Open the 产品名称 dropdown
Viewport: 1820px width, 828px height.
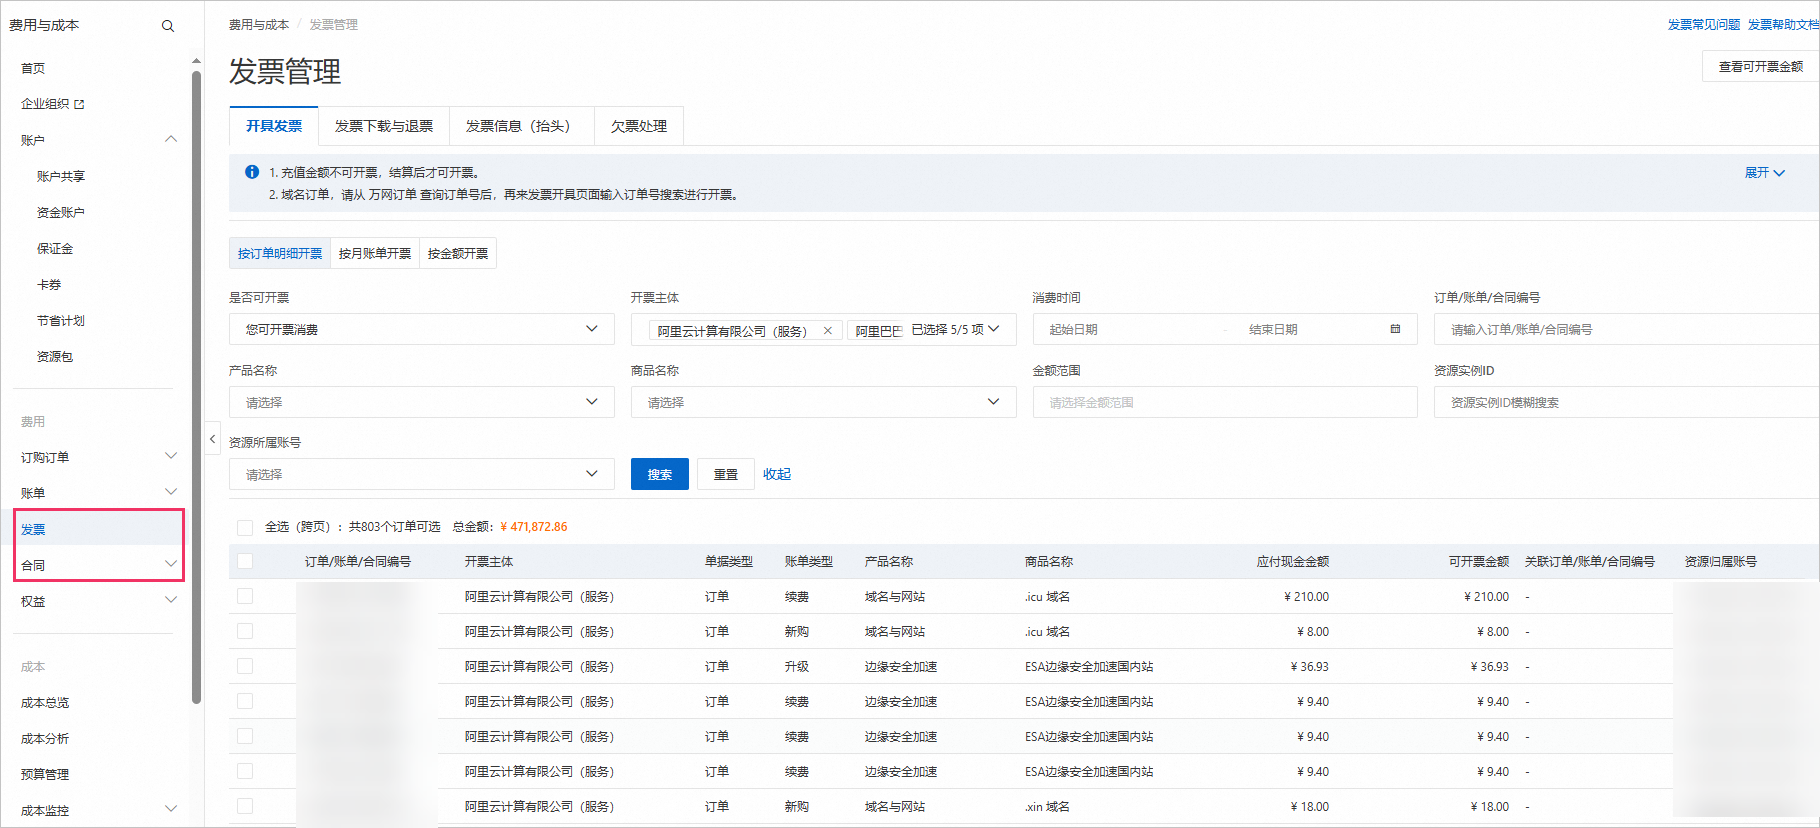(x=421, y=402)
